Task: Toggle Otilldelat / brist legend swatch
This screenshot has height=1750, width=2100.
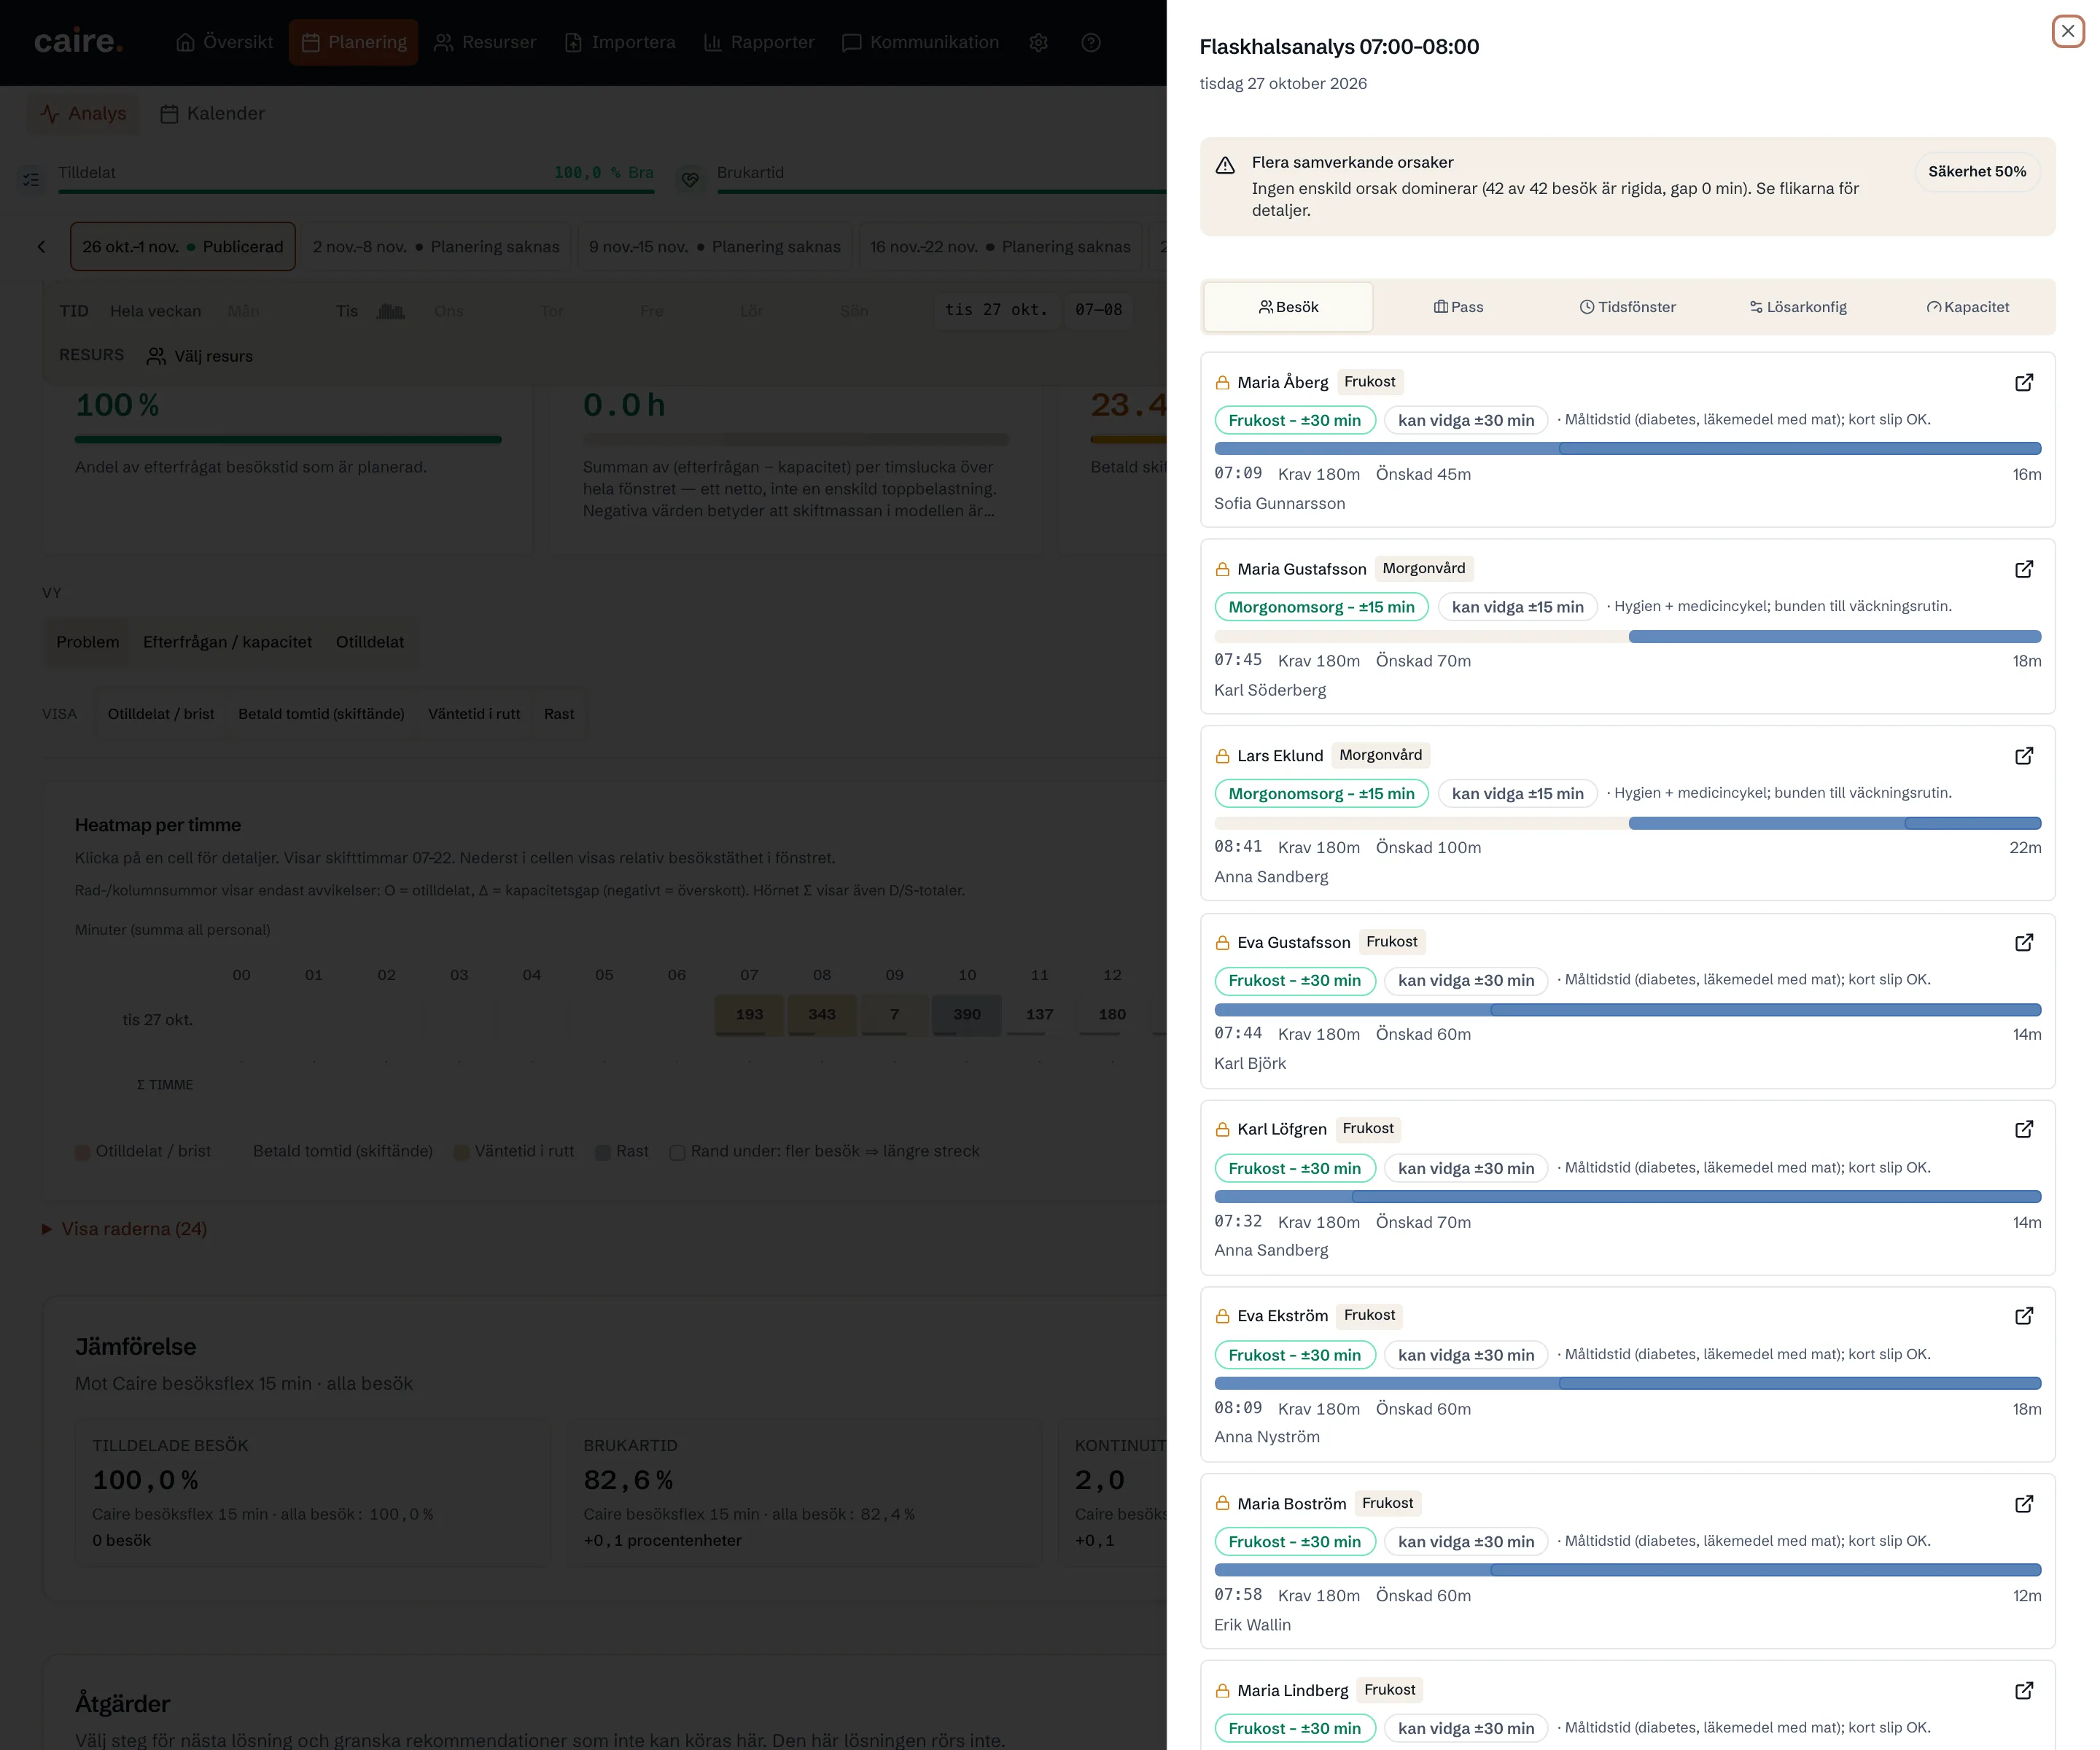Action: (83, 1152)
